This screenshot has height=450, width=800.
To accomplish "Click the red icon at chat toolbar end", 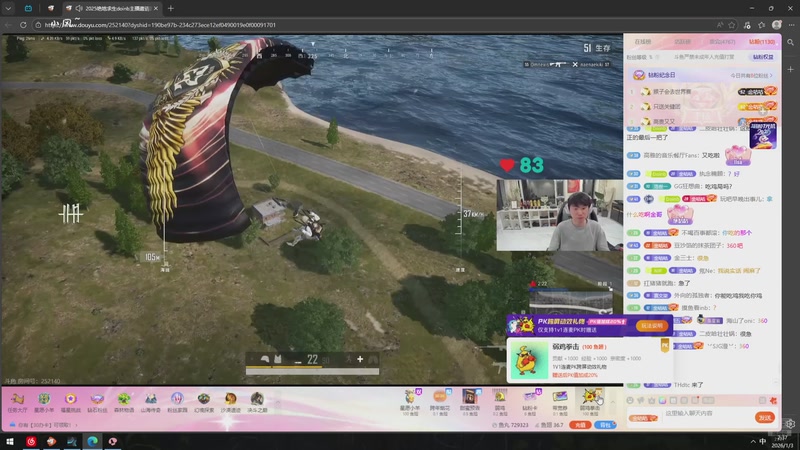I will [773, 401].
